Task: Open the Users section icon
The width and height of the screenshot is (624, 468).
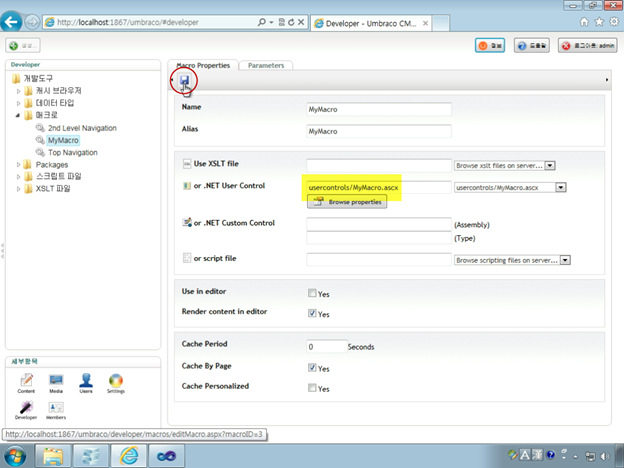Action: (86, 383)
